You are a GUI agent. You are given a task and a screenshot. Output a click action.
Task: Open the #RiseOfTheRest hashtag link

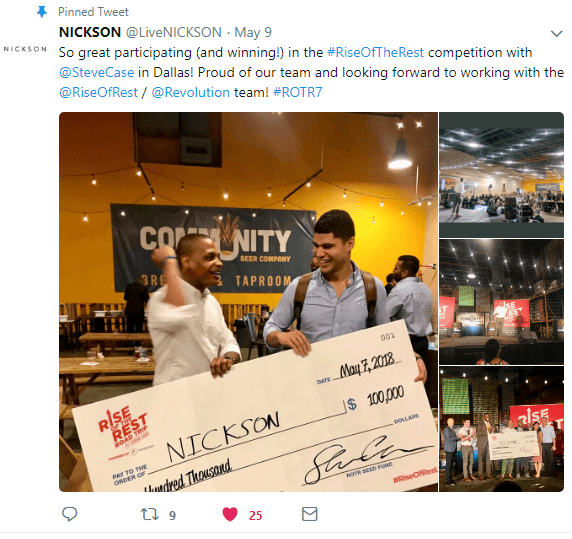pyautogui.click(x=375, y=53)
